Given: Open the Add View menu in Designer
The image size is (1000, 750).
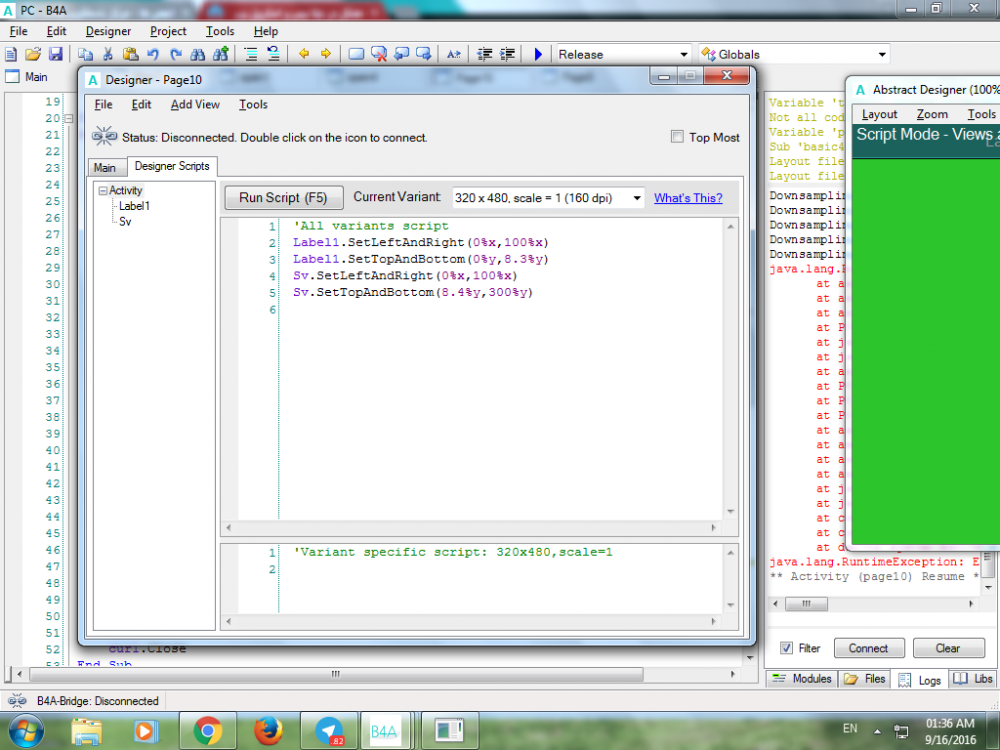Looking at the screenshot, I should coord(195,105).
